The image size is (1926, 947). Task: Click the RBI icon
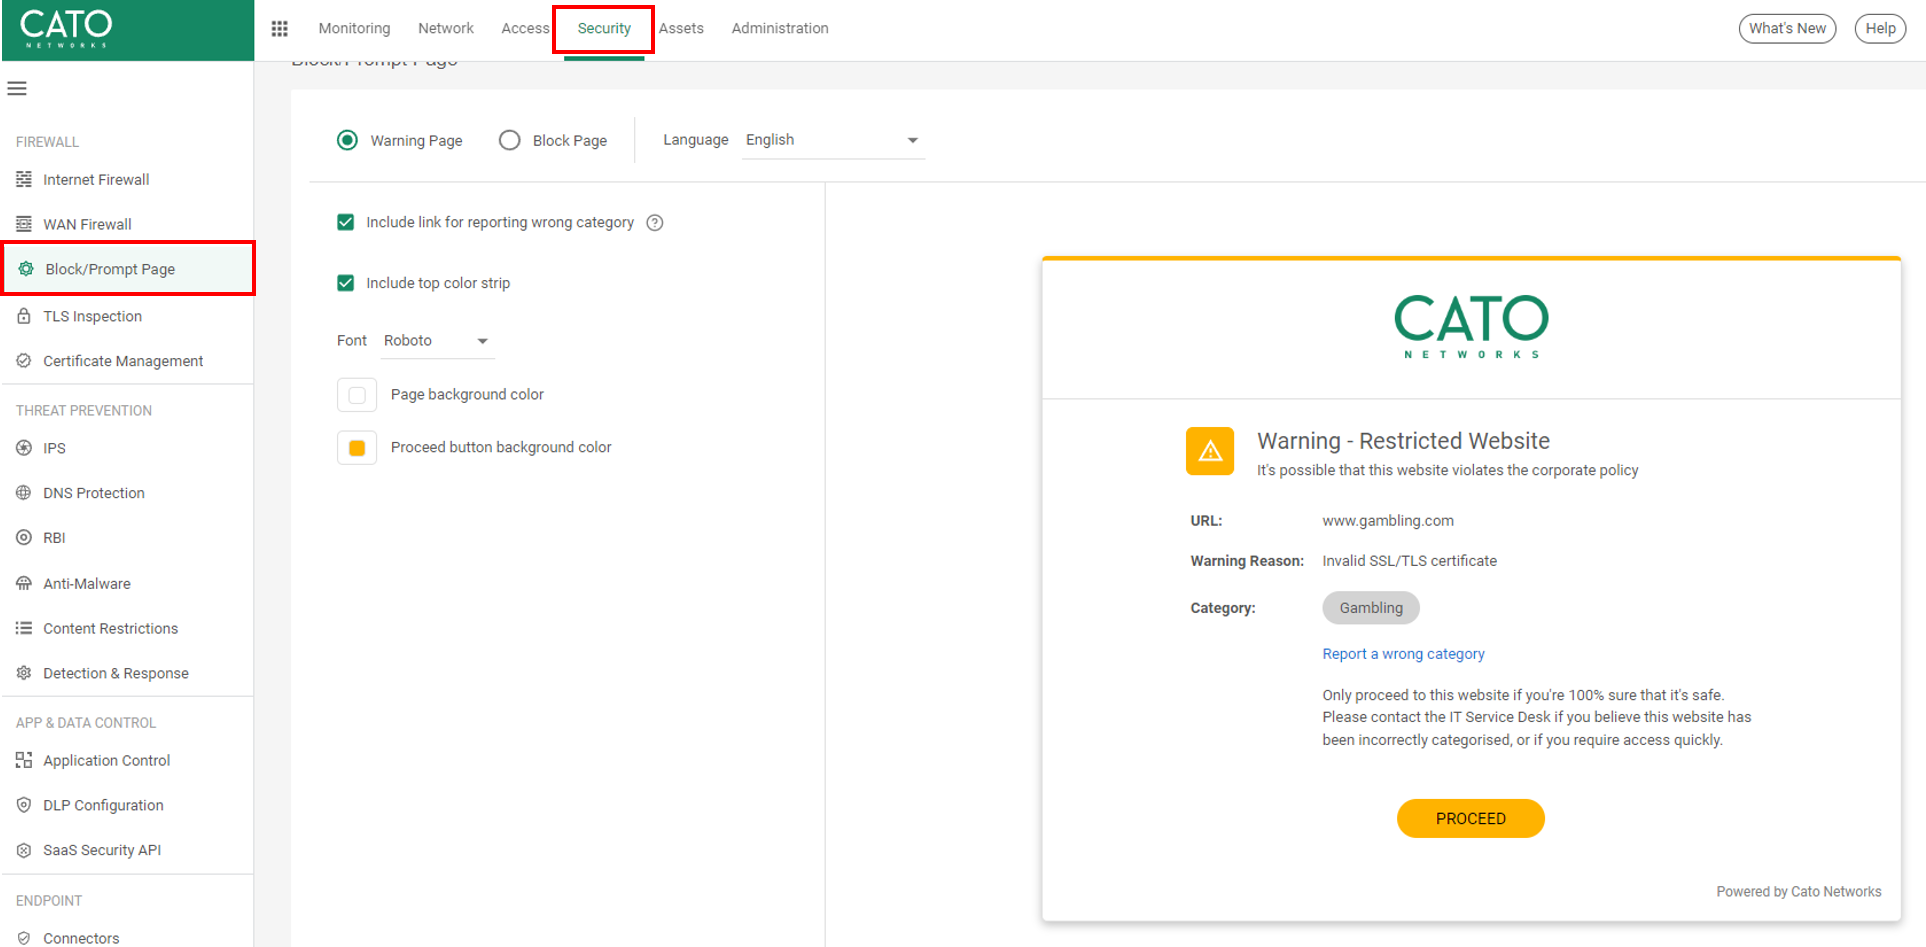(x=24, y=538)
